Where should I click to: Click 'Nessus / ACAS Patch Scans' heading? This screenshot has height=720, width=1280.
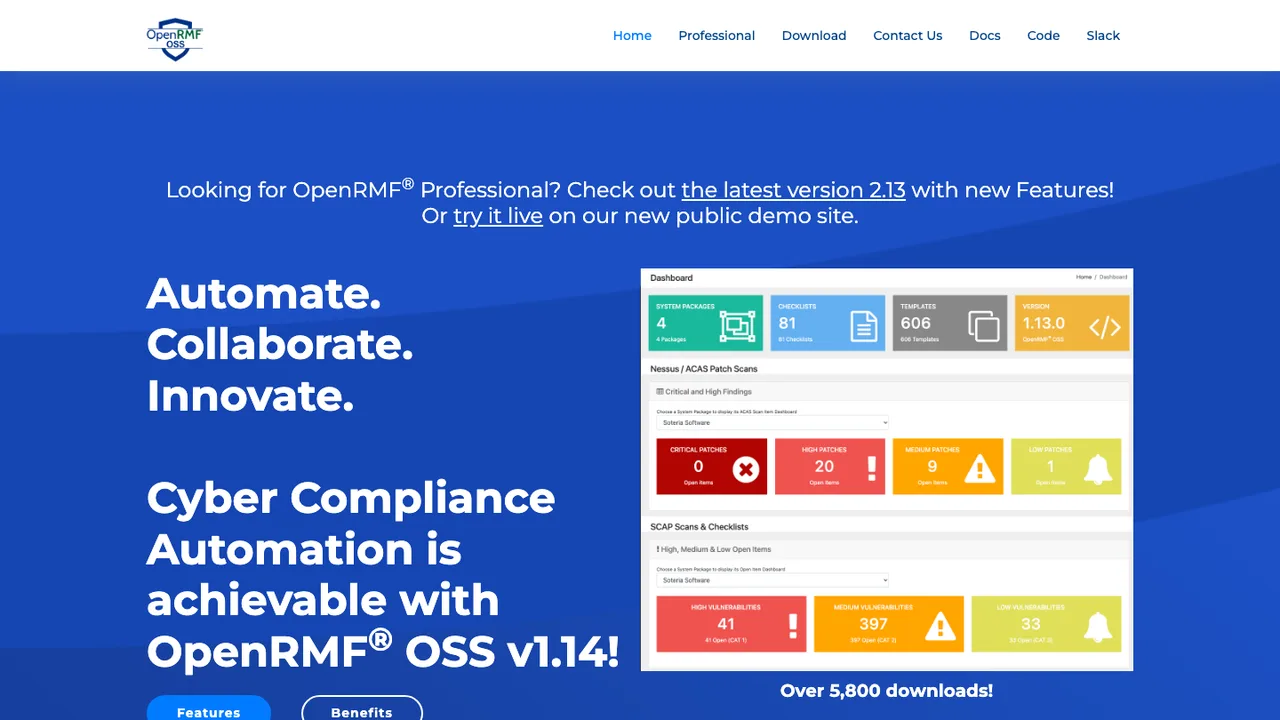pos(704,369)
